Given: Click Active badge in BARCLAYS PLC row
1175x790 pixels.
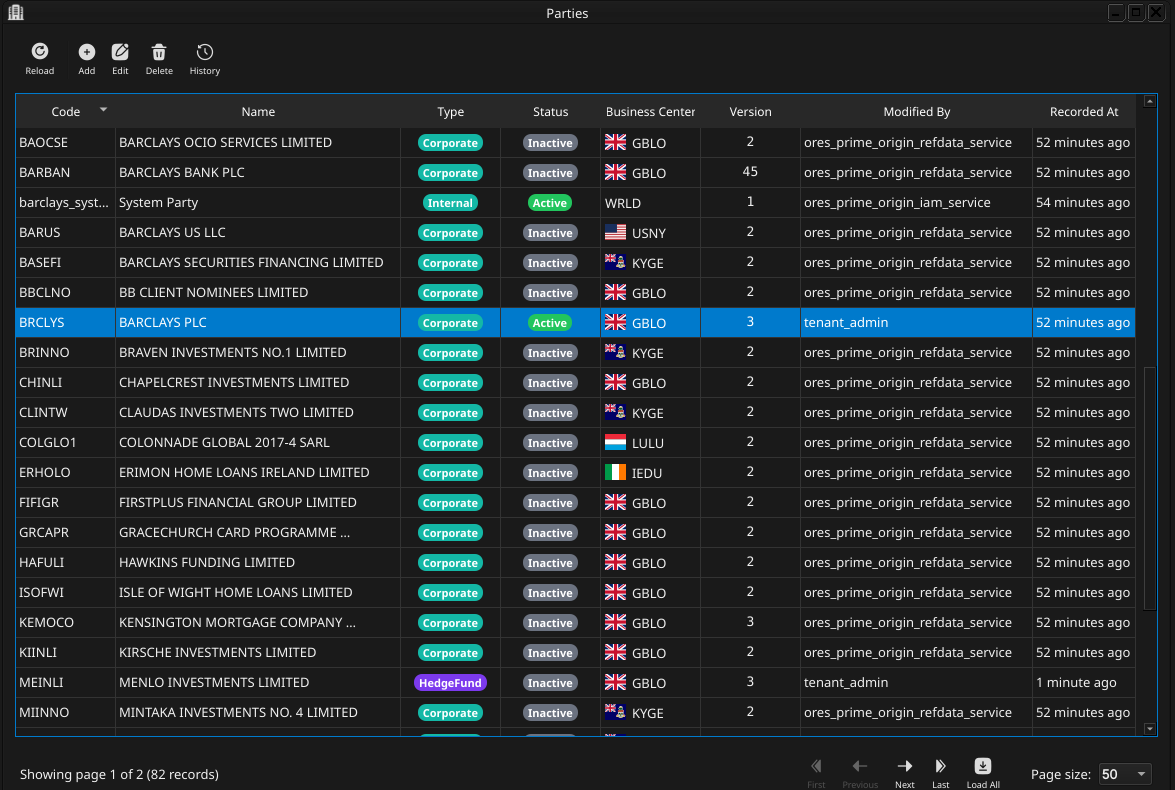Looking at the screenshot, I should coord(550,323).
